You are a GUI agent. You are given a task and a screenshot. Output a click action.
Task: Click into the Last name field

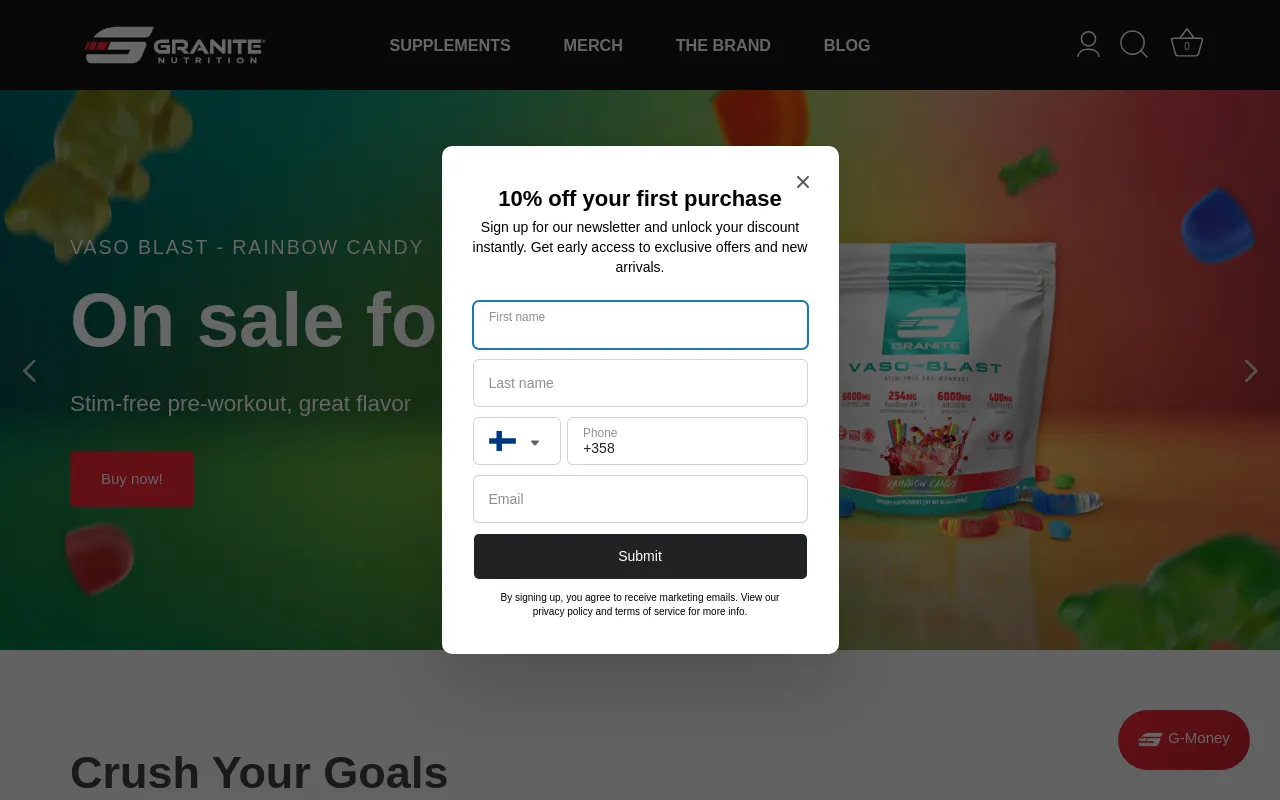click(x=640, y=383)
